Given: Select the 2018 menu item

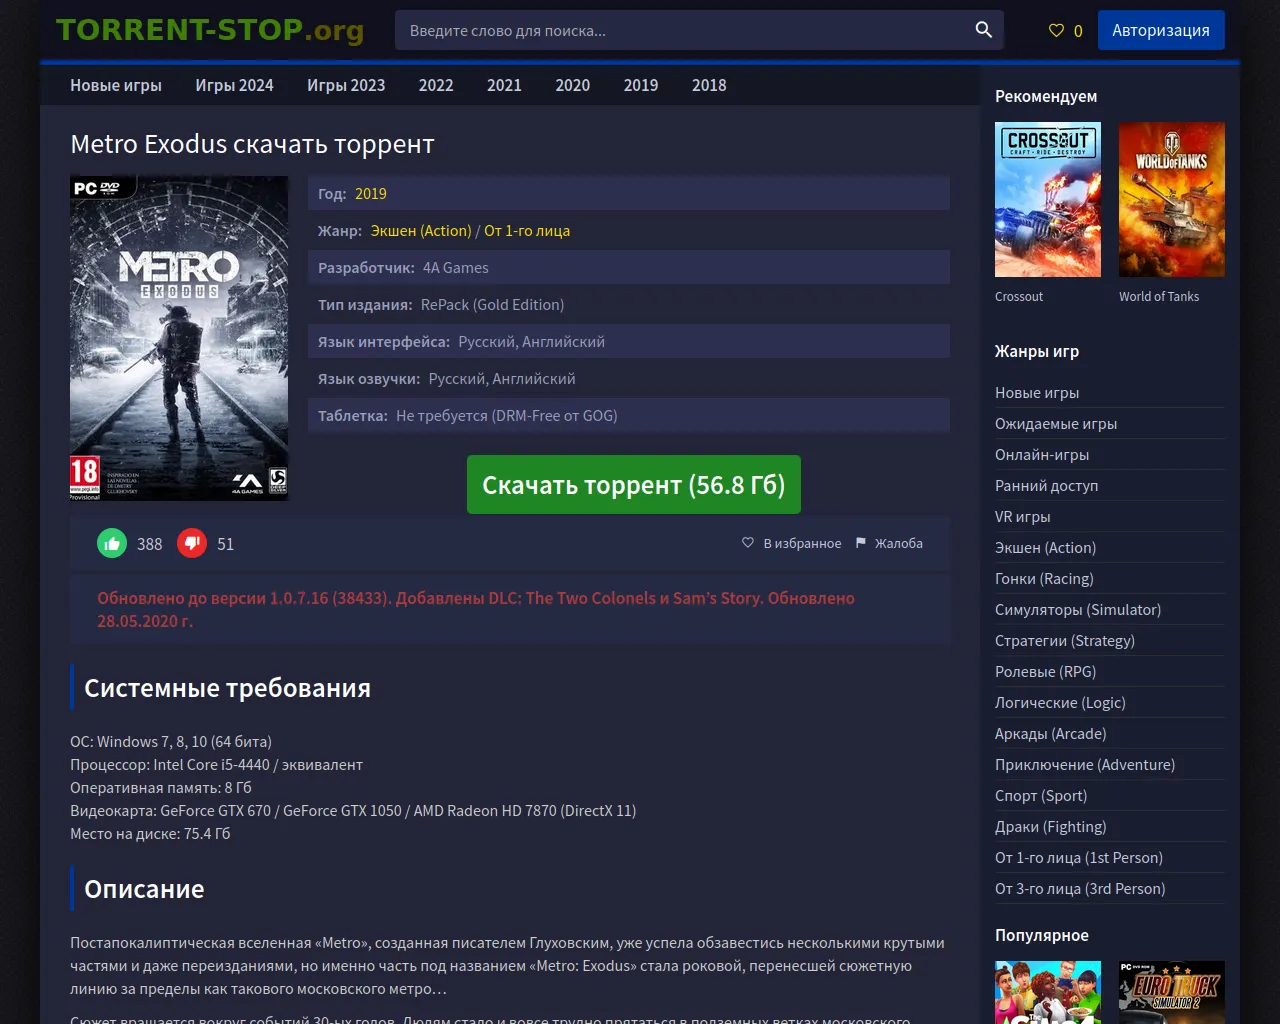Looking at the screenshot, I should click(709, 85).
